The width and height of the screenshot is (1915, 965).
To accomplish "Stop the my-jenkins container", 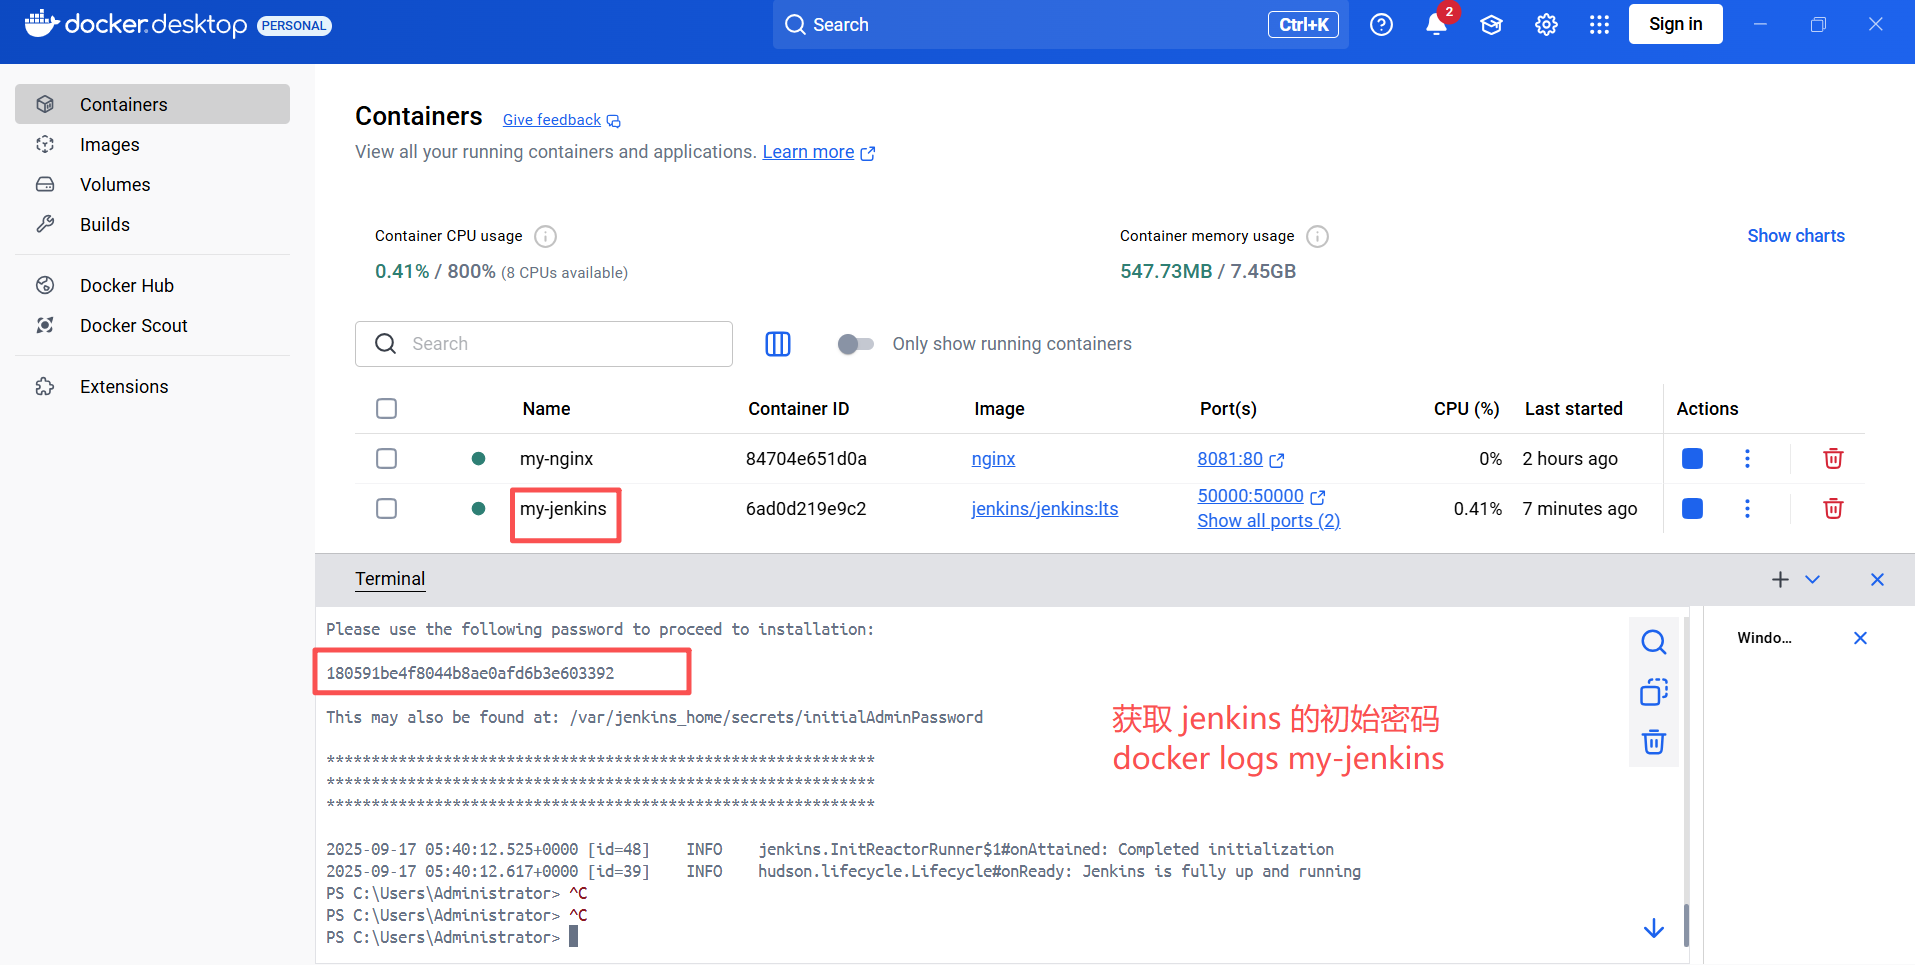I will coord(1692,508).
